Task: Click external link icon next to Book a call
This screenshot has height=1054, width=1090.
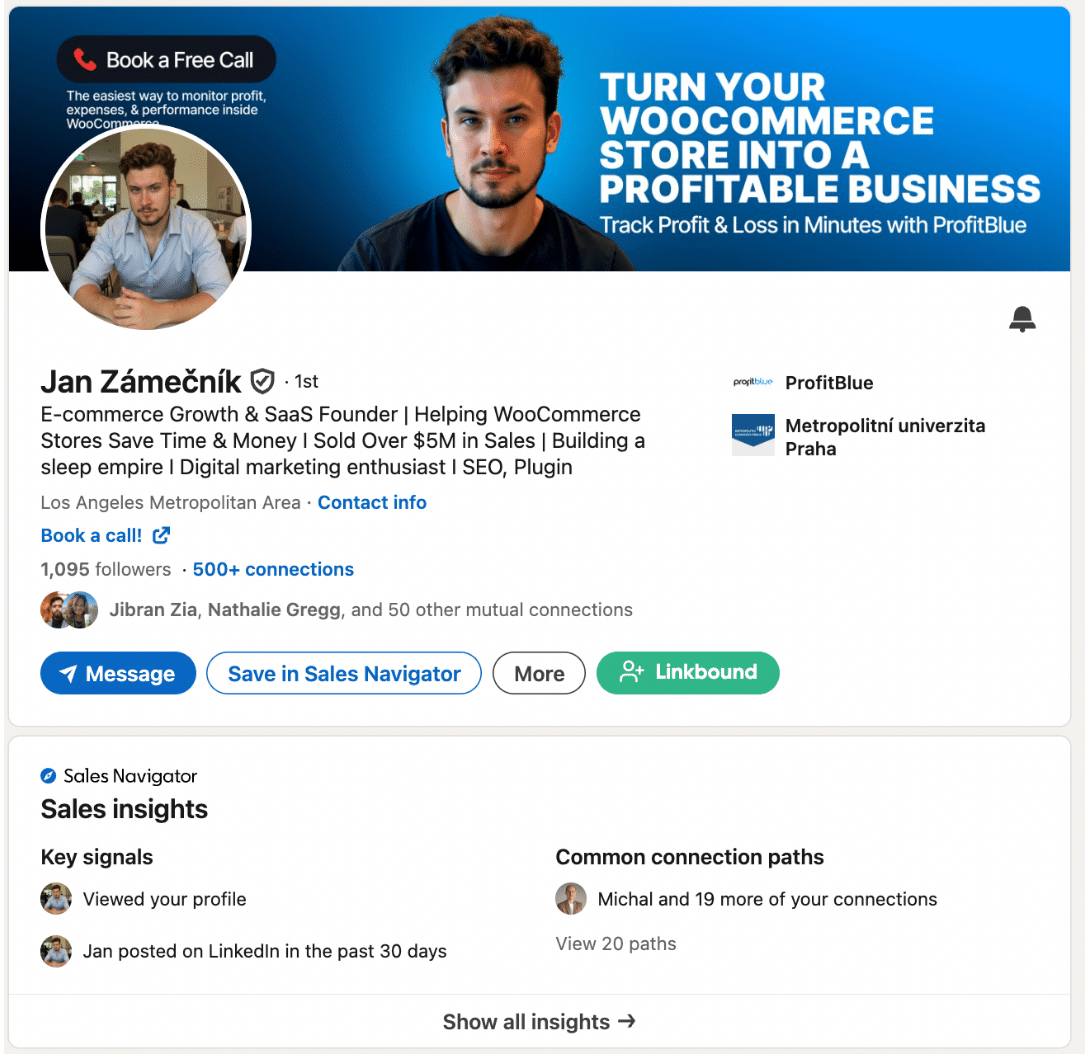Action: [x=161, y=535]
